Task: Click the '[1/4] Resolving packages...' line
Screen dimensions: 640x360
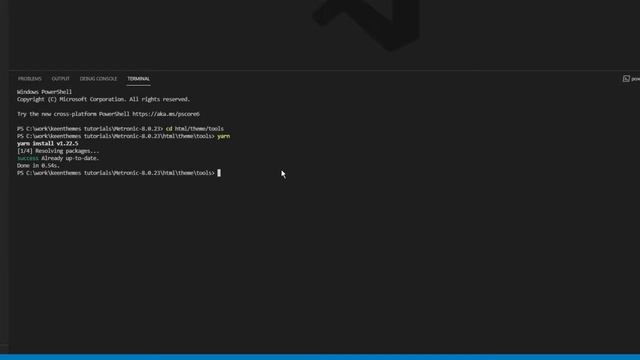Action: coord(58,151)
